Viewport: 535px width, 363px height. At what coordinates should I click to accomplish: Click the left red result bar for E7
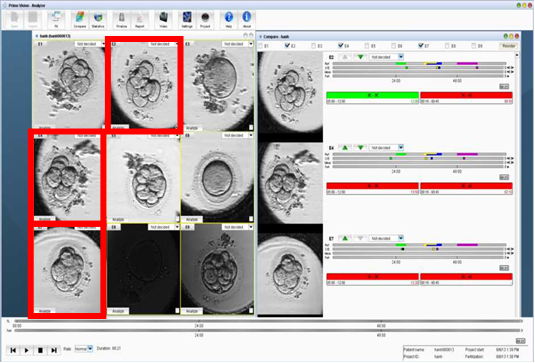[x=373, y=277]
